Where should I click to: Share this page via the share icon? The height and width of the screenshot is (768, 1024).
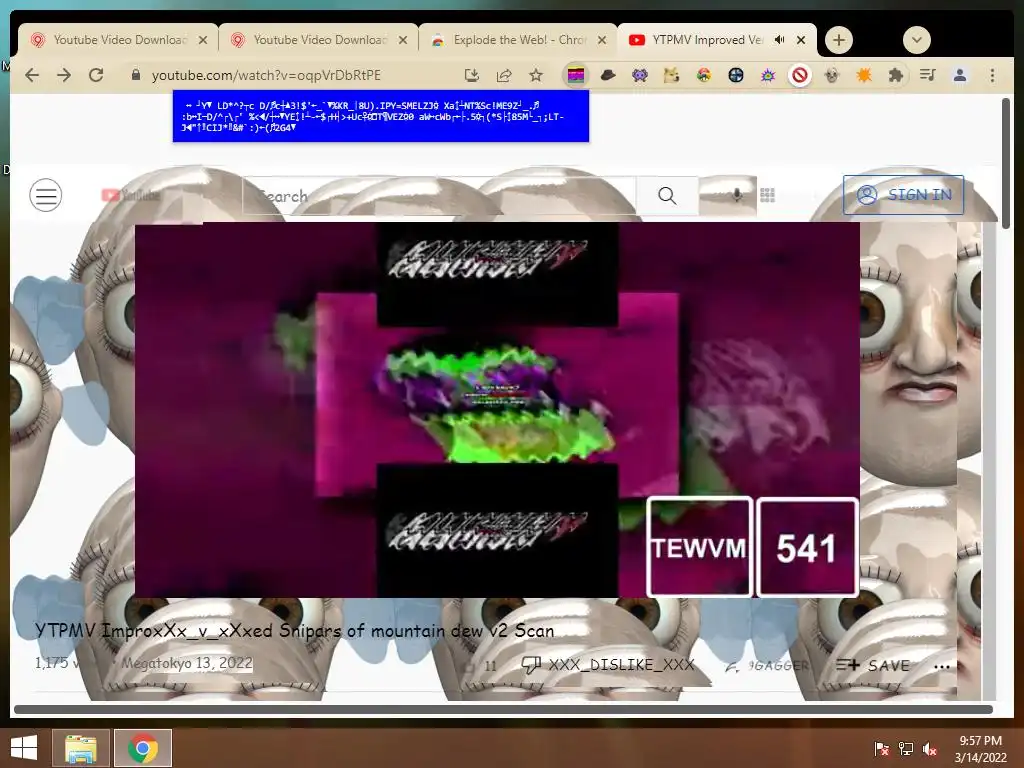(x=504, y=75)
